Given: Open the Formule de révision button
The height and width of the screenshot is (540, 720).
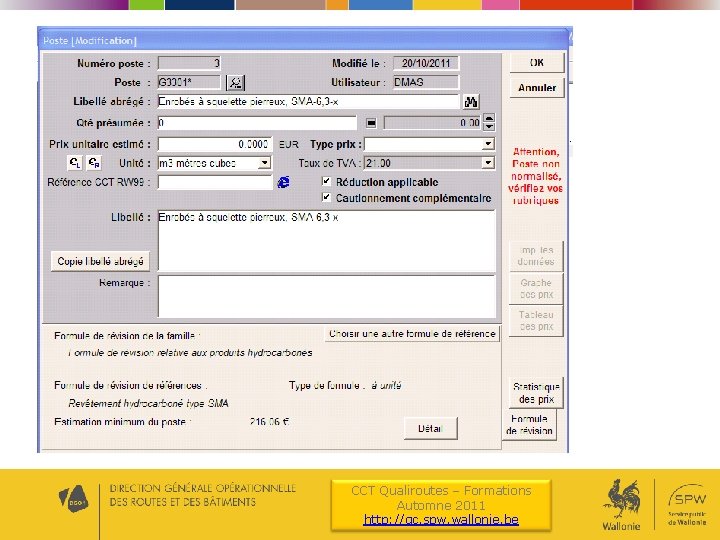Looking at the screenshot, I should (x=529, y=425).
